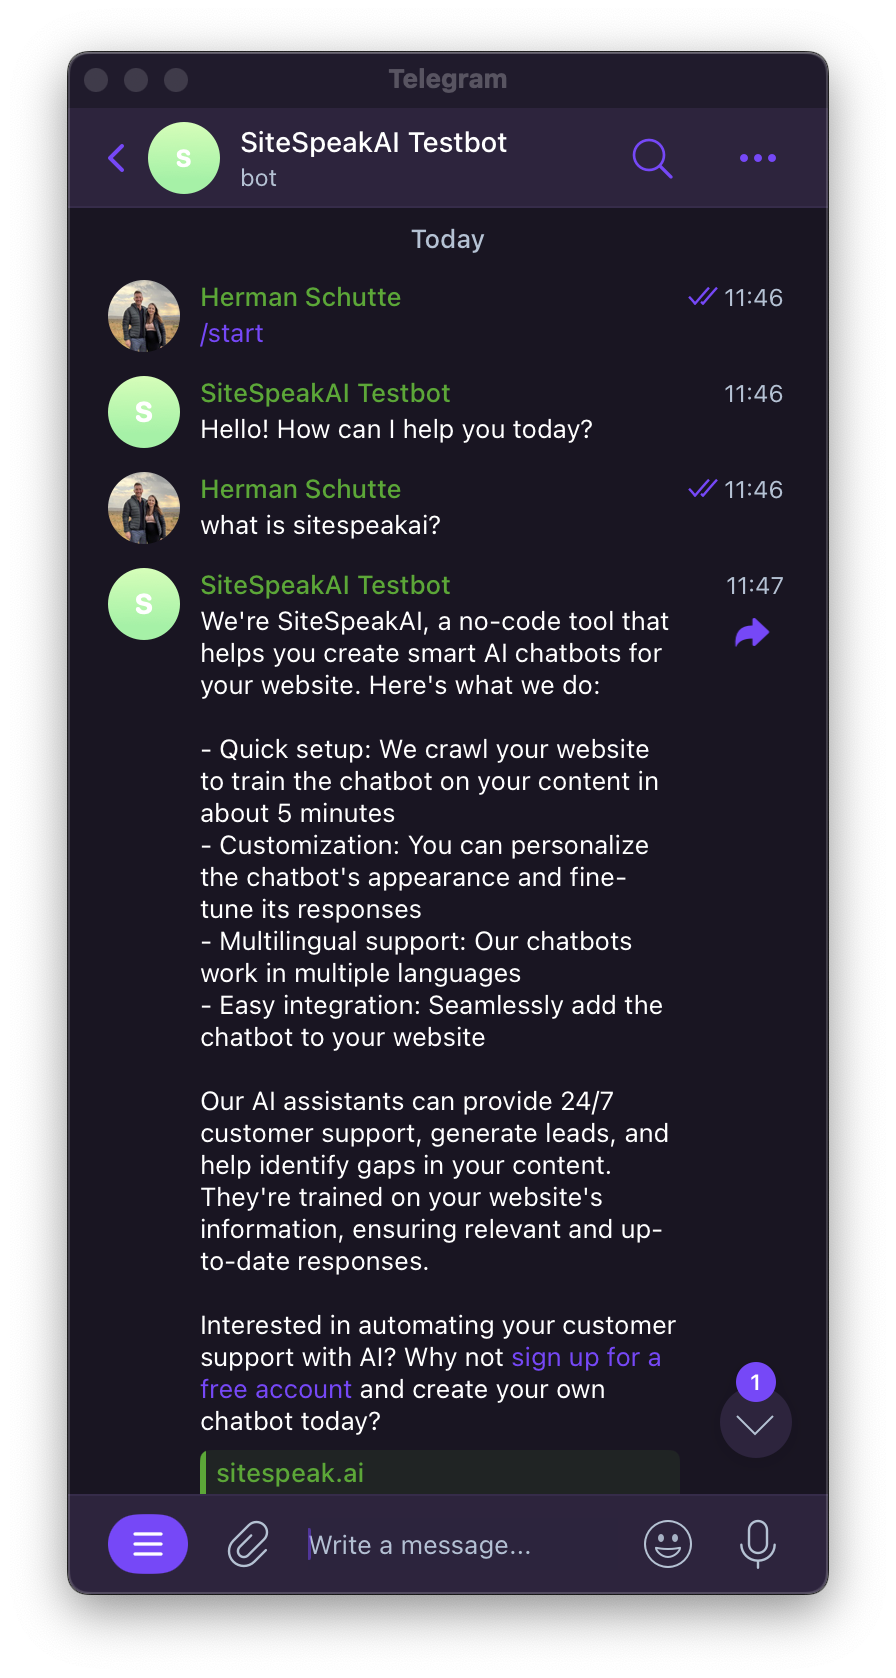
Task: Click the back arrow in chat header
Action: 117,158
